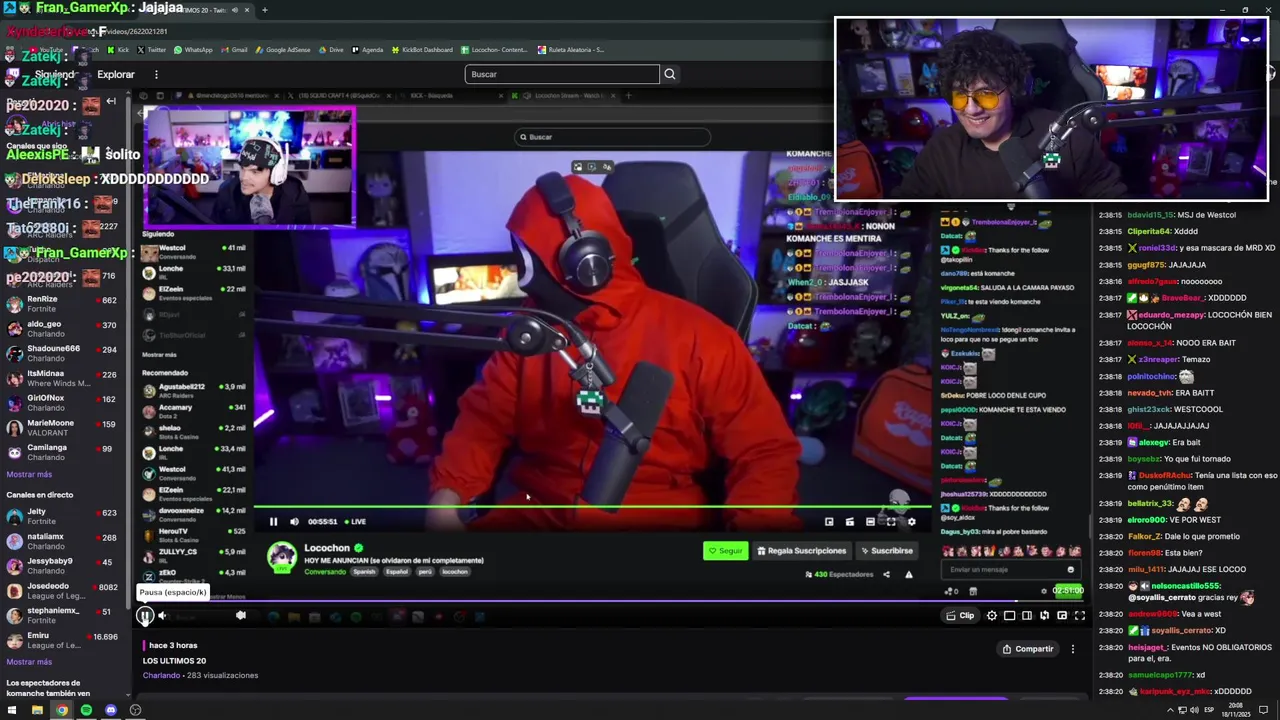Open the Charlando category link
Viewport: 1280px width, 720px height.
[x=161, y=676]
